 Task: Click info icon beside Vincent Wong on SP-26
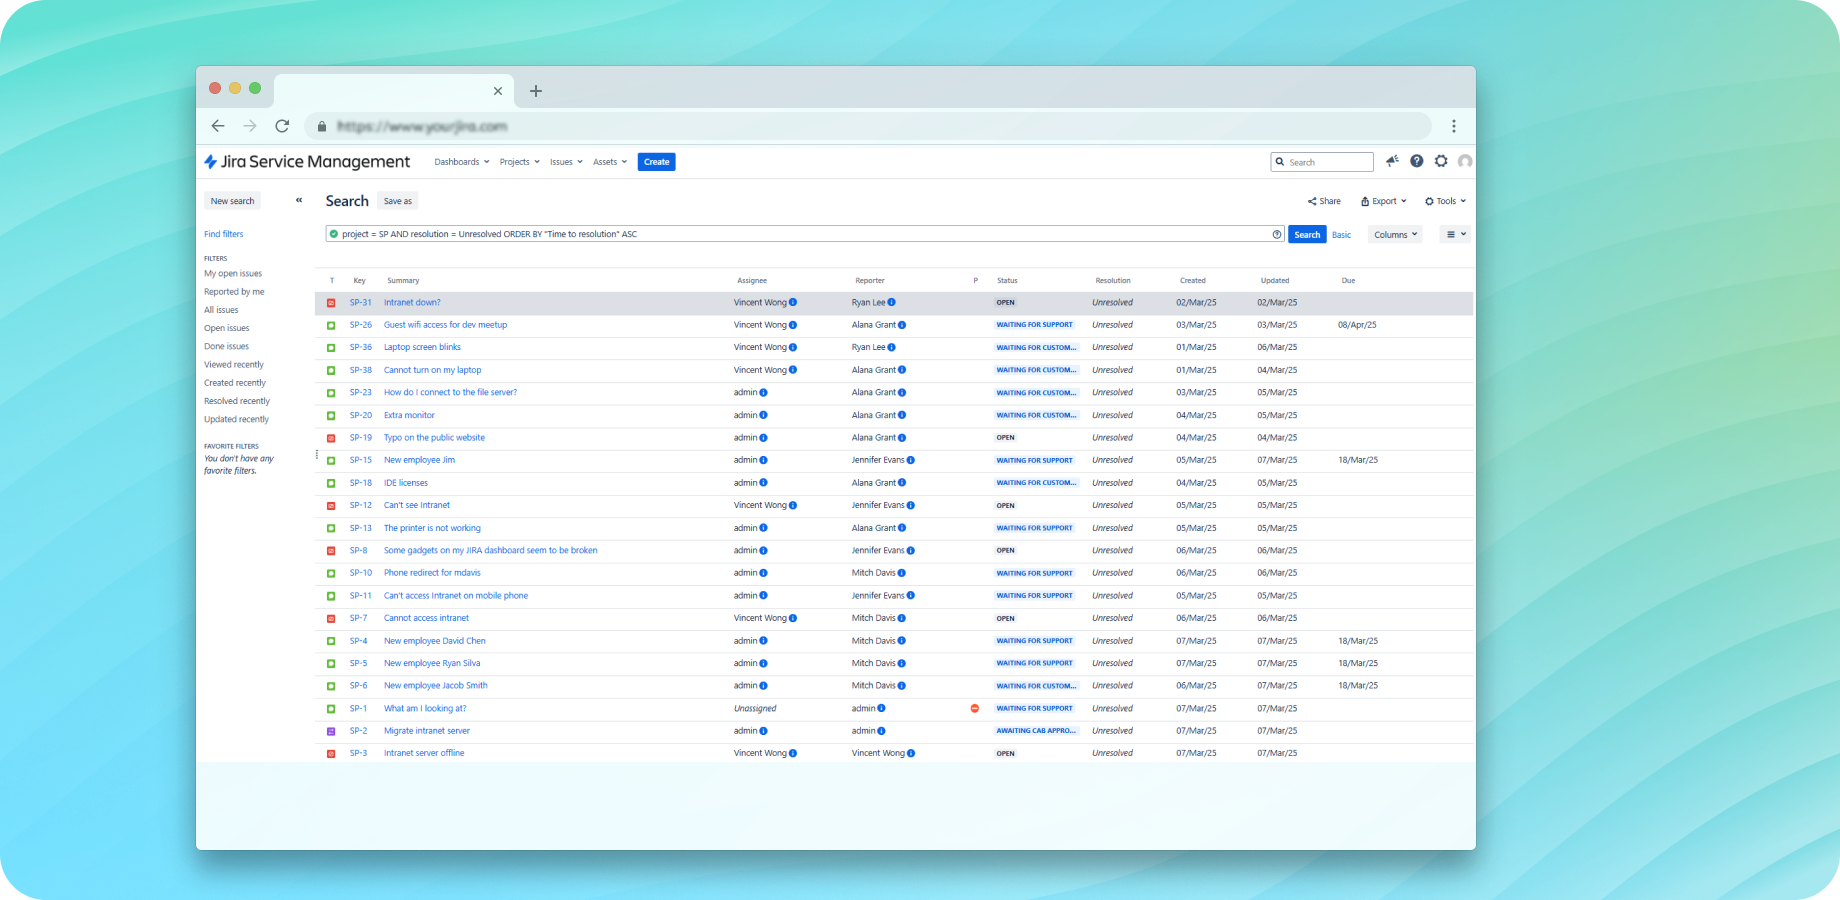(793, 325)
